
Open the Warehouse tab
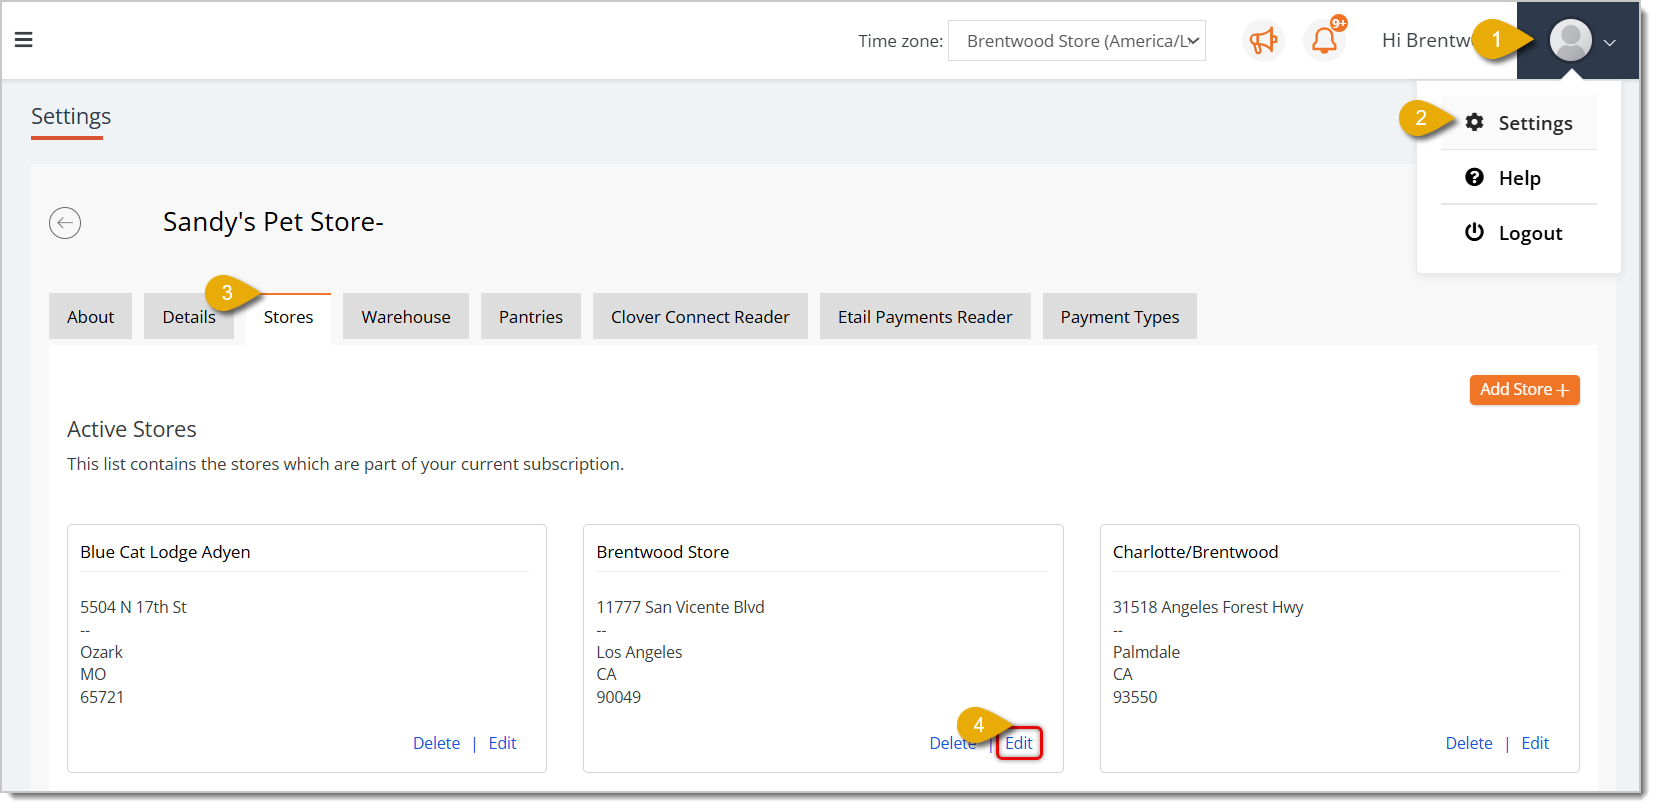tap(406, 317)
